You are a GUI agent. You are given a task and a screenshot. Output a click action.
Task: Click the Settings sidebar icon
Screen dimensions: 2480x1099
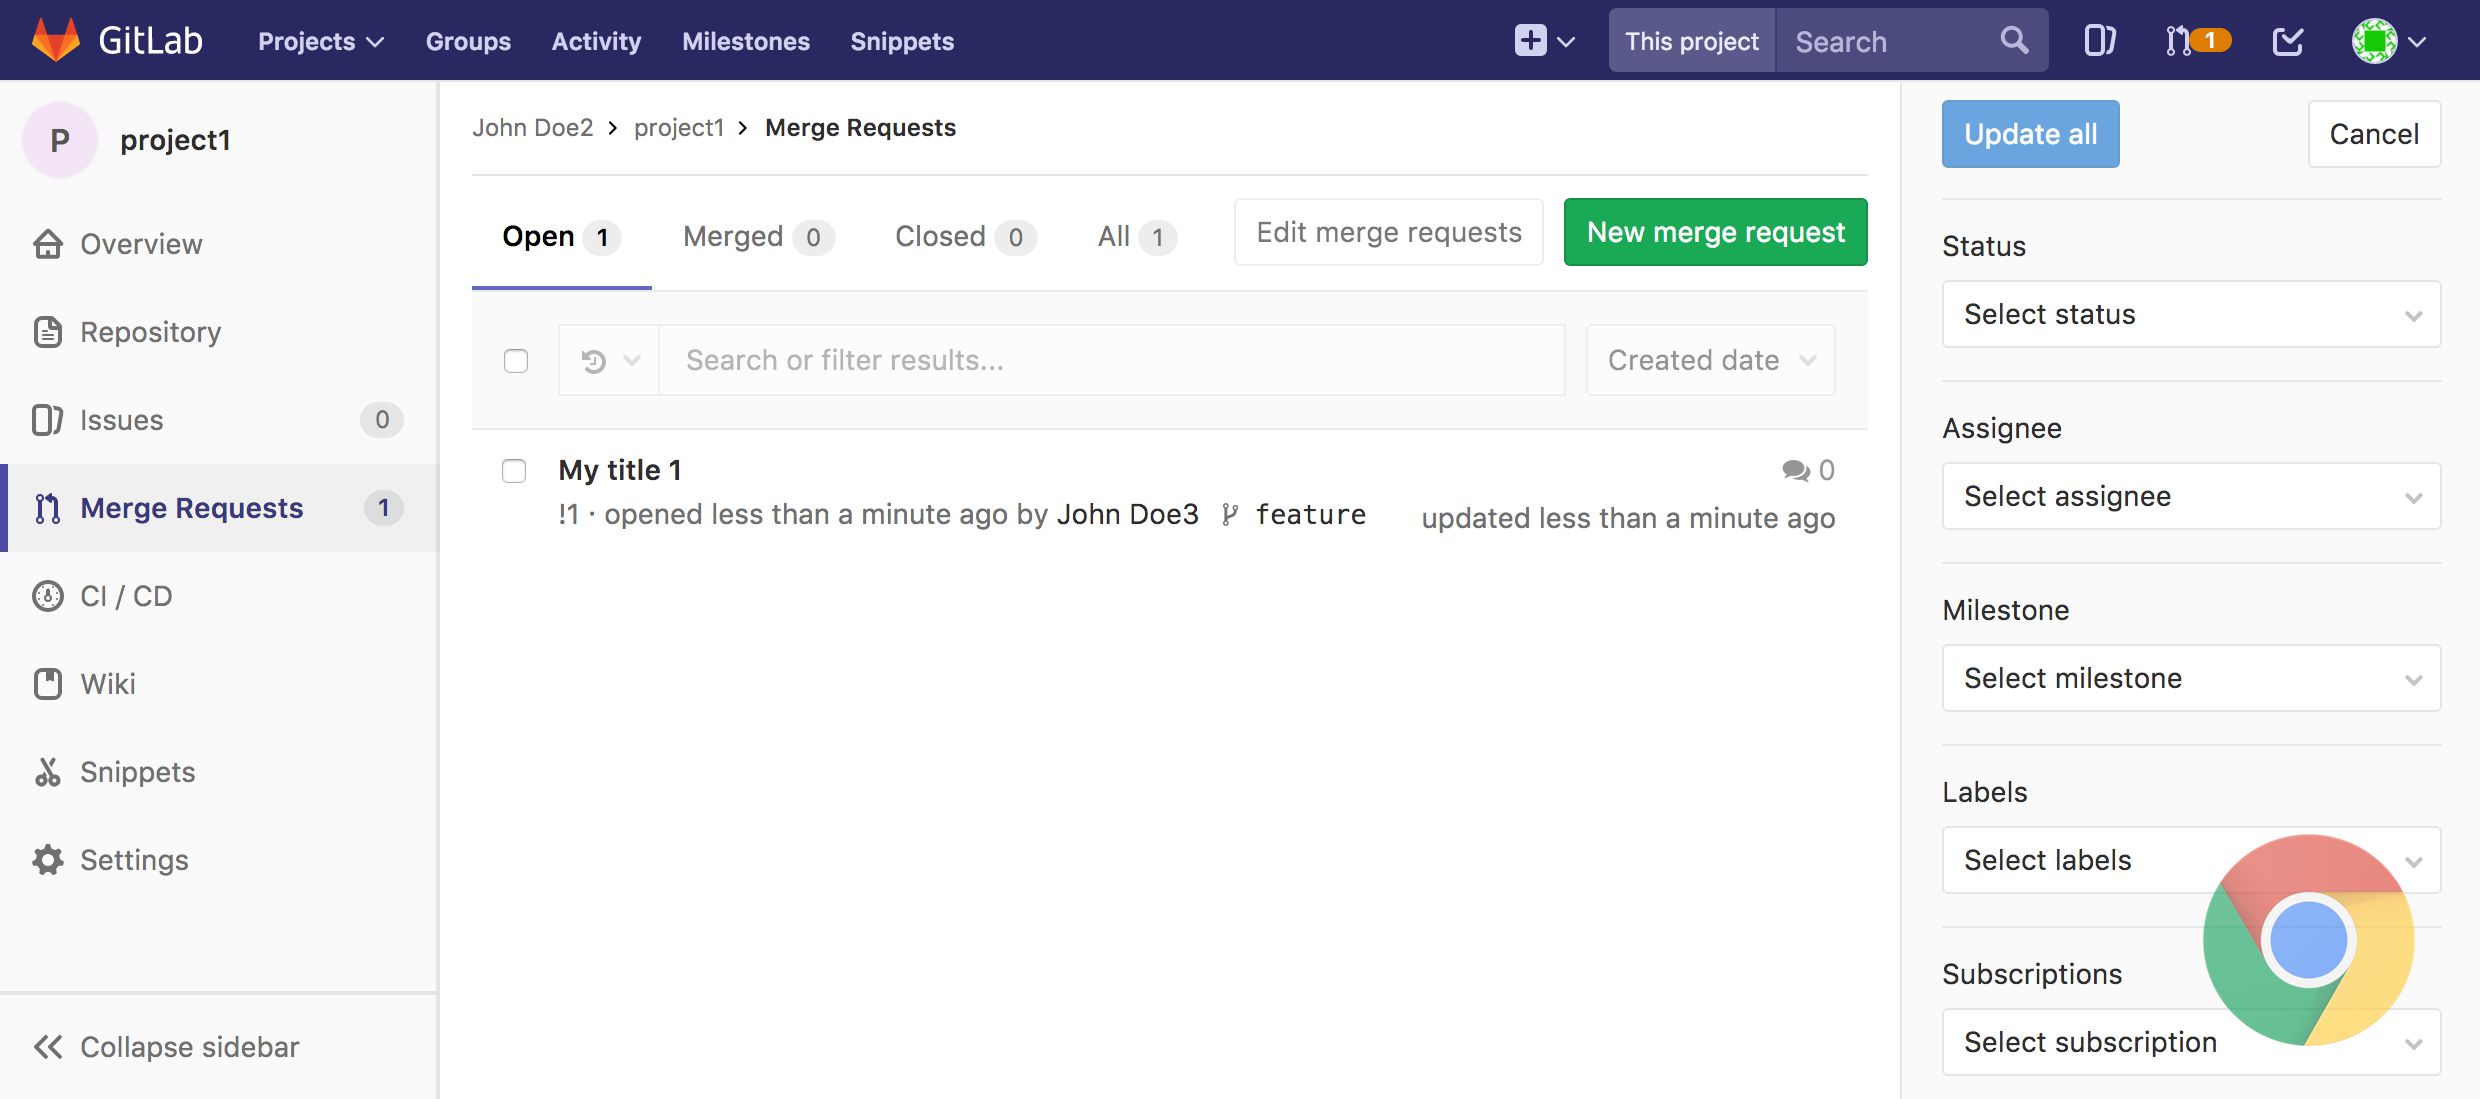[x=49, y=860]
